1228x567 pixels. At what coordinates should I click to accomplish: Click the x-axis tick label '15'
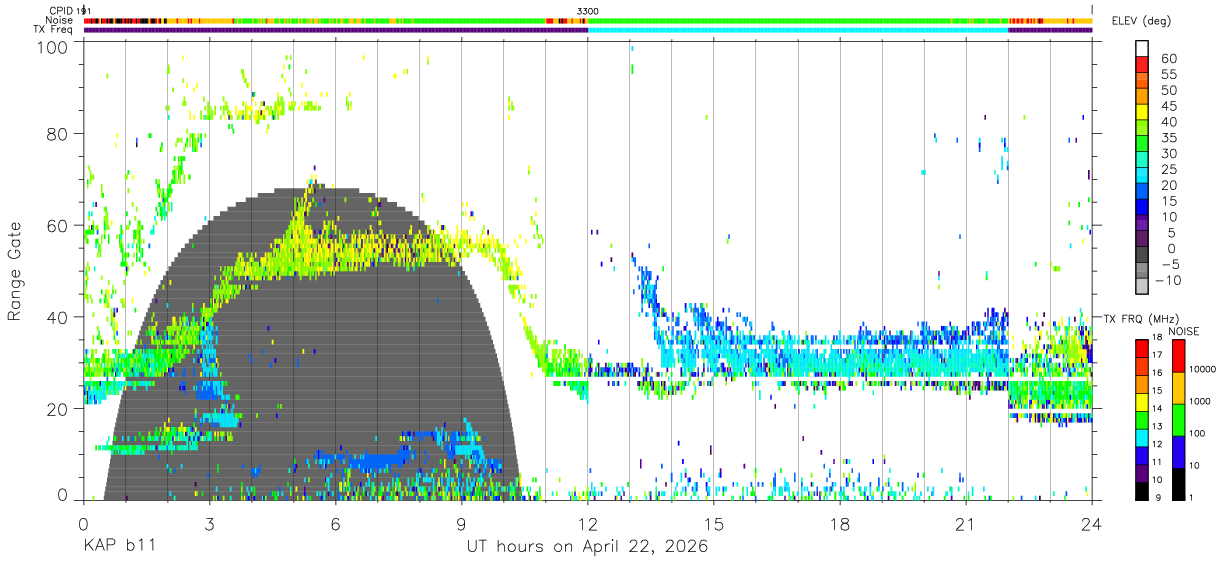(714, 524)
